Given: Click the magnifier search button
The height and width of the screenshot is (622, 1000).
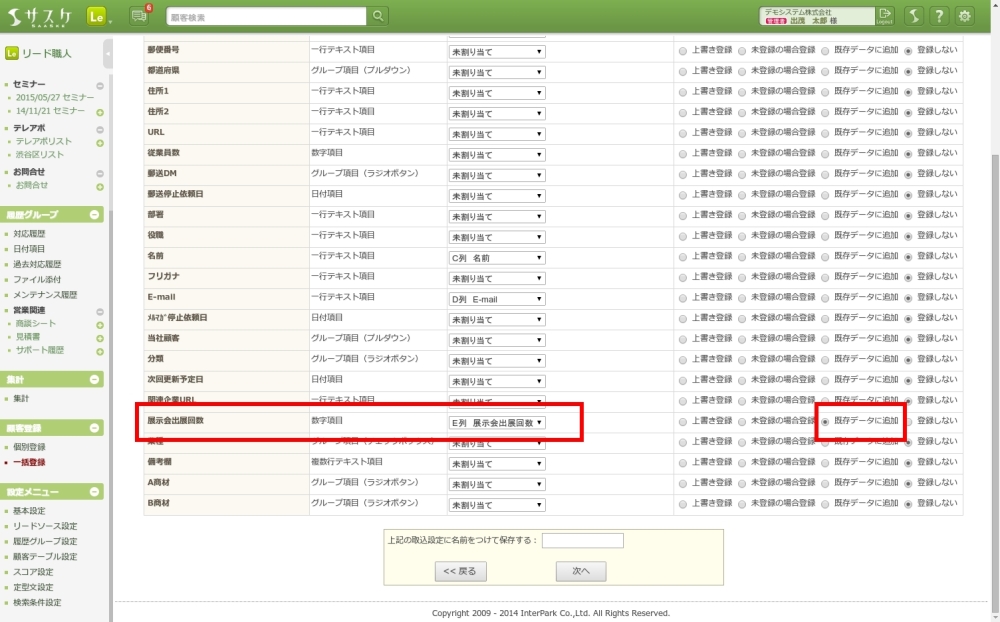Looking at the screenshot, I should click(x=378, y=16).
